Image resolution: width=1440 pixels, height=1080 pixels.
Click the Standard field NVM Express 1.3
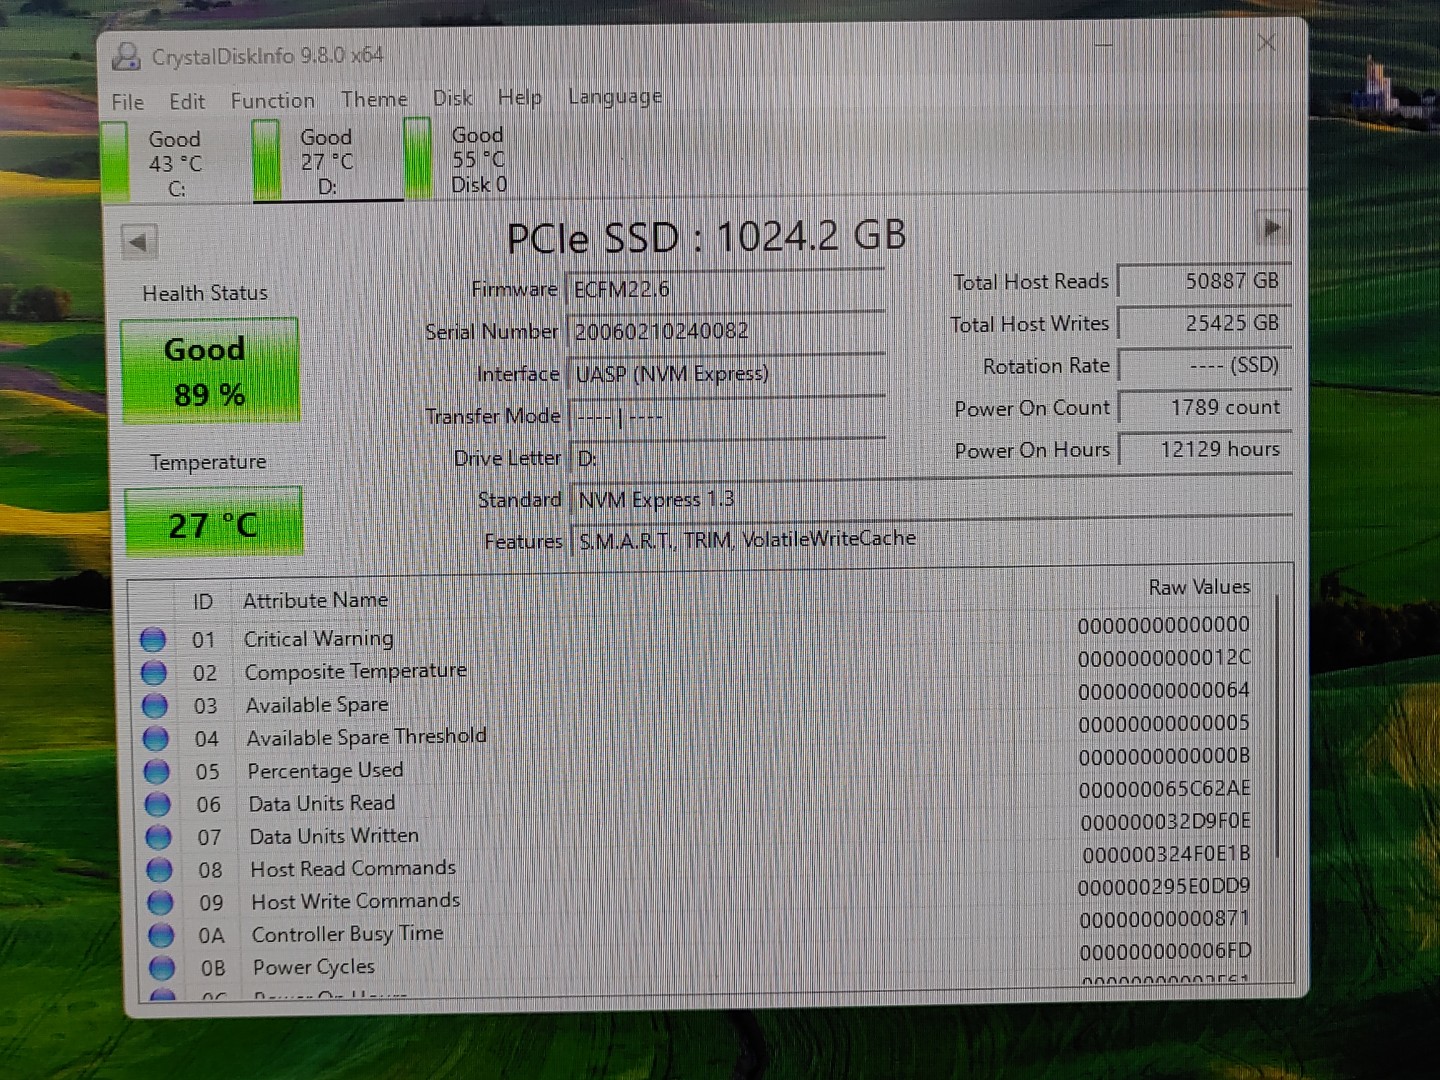pyautogui.click(x=931, y=498)
